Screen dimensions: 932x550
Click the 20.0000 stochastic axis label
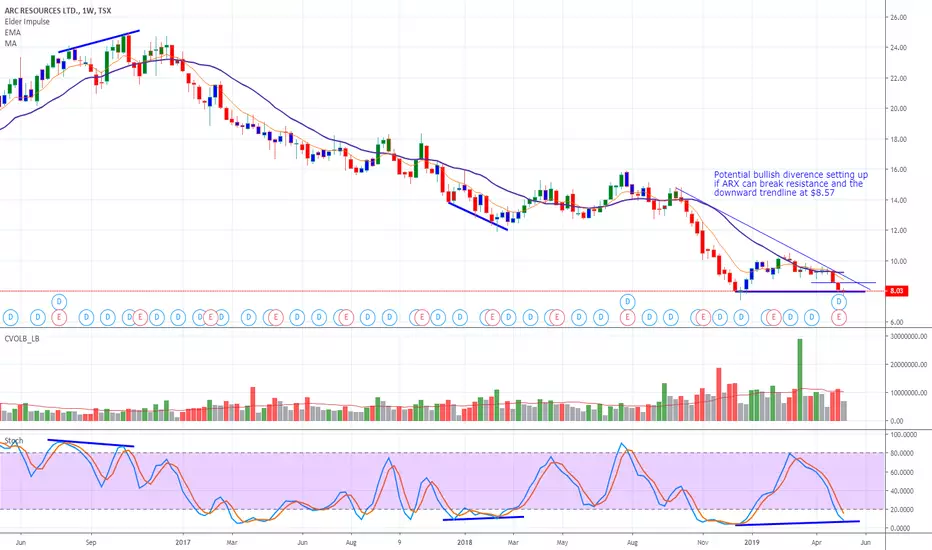click(902, 510)
